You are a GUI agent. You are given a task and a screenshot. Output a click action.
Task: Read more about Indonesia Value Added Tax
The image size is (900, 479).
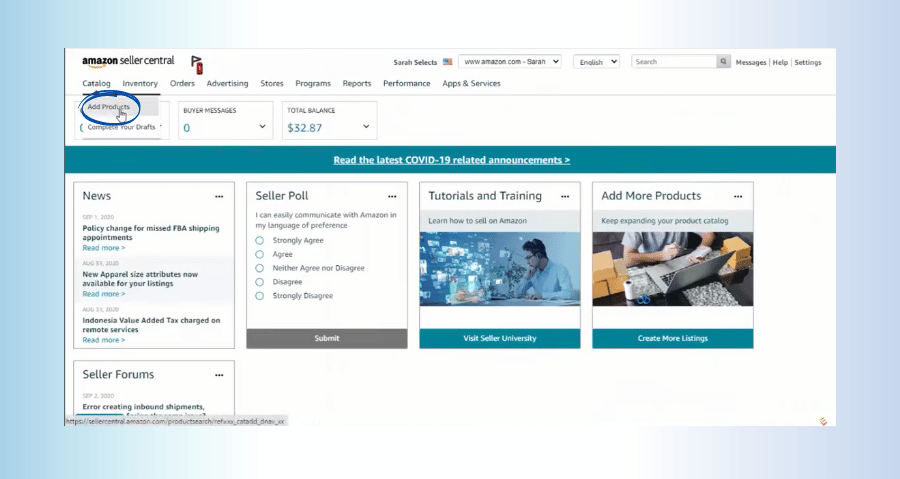103,340
